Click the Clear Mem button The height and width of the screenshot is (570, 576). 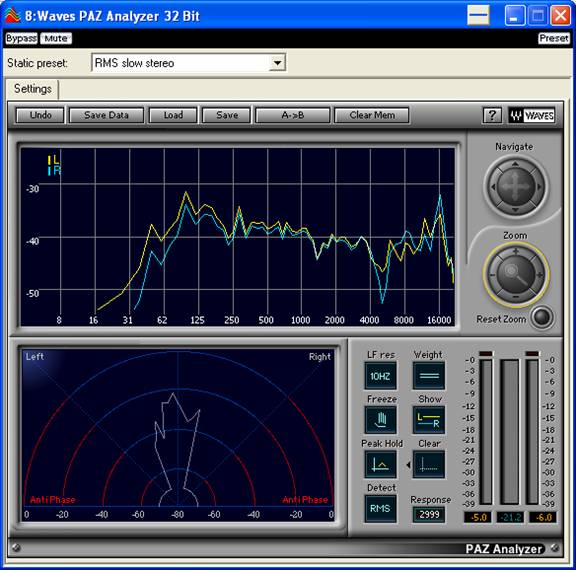pyautogui.click(x=372, y=115)
